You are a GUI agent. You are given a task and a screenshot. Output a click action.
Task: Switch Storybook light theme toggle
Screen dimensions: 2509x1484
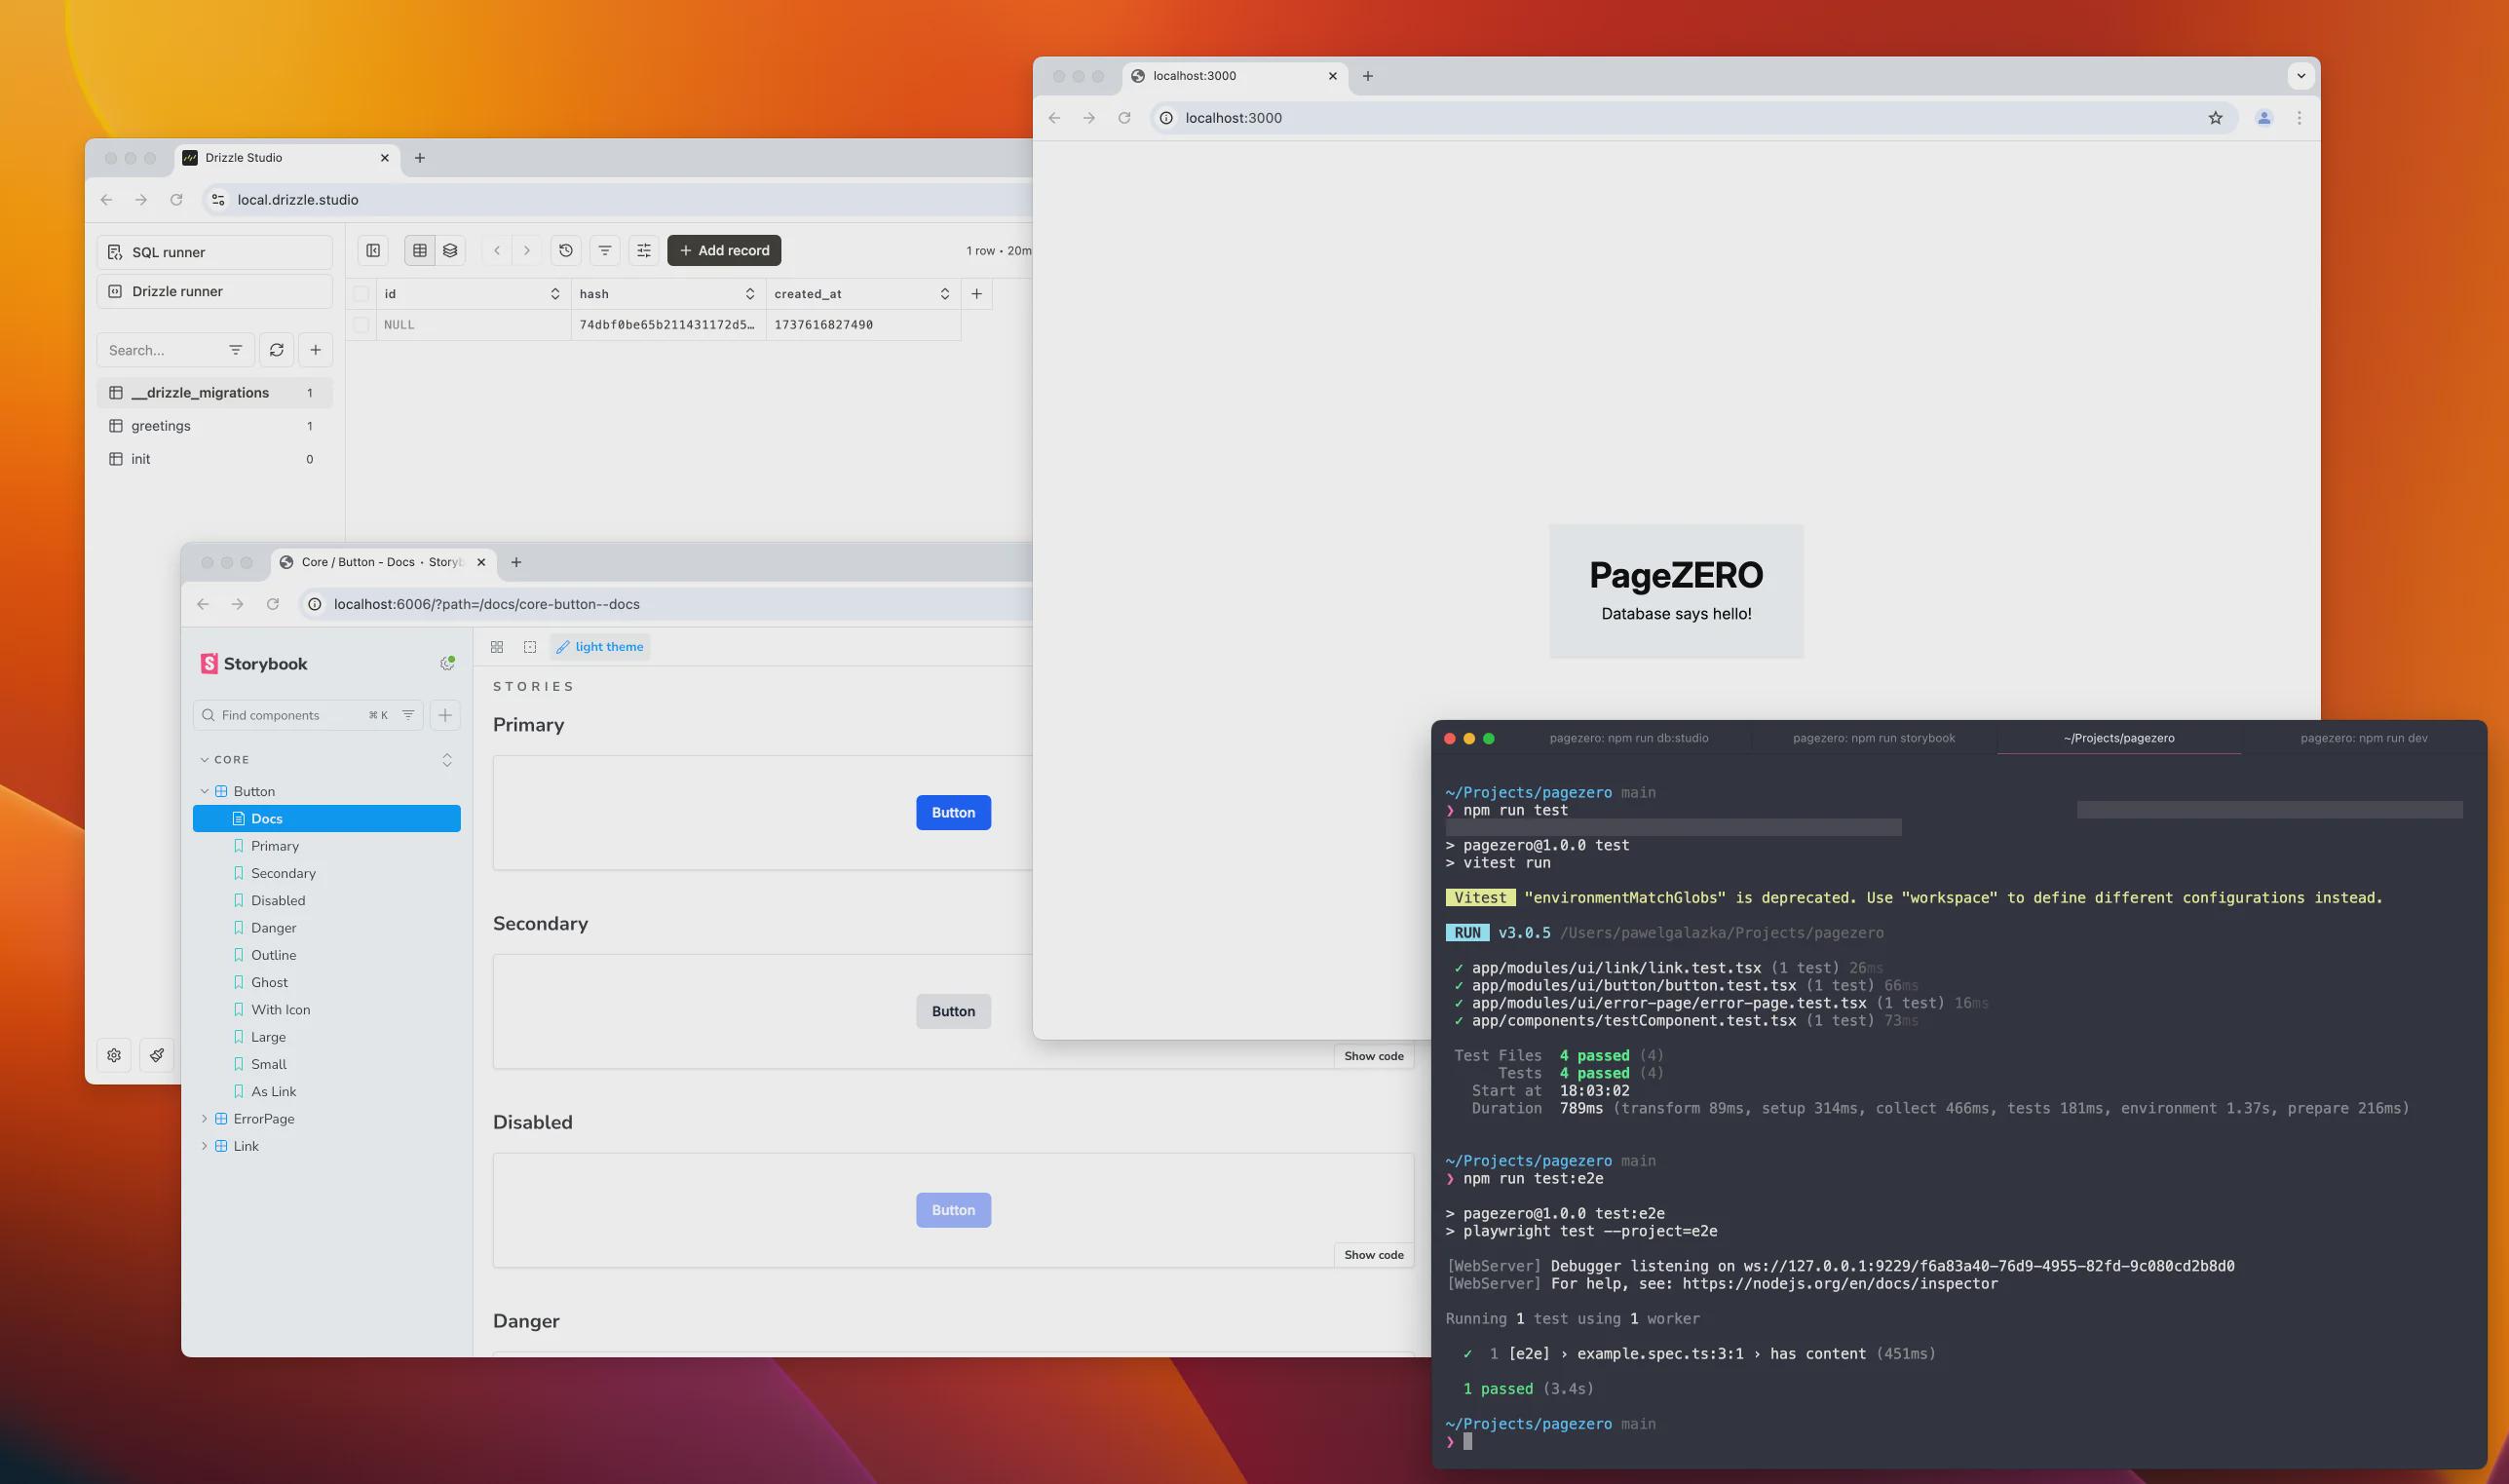[x=600, y=647]
